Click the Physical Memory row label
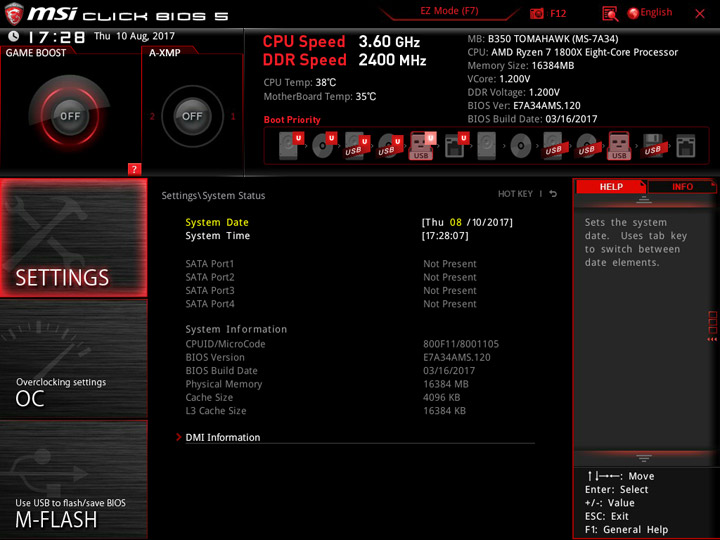Viewport: 720px width, 540px height. pyautogui.click(x=224, y=384)
